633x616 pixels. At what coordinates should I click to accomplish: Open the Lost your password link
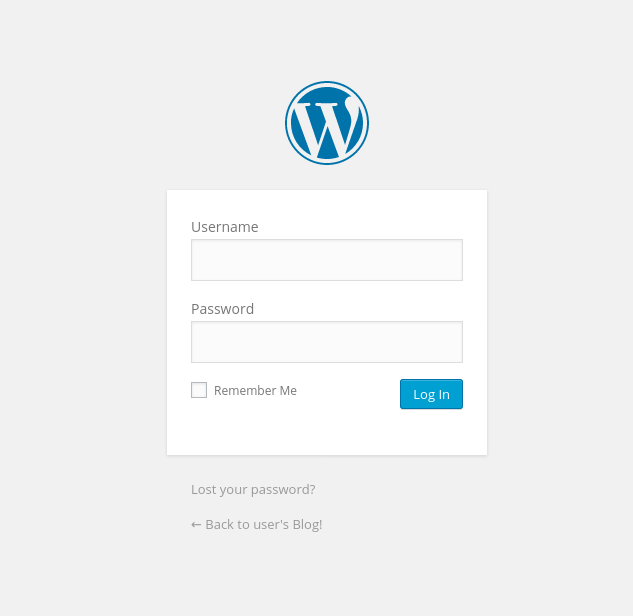(253, 490)
